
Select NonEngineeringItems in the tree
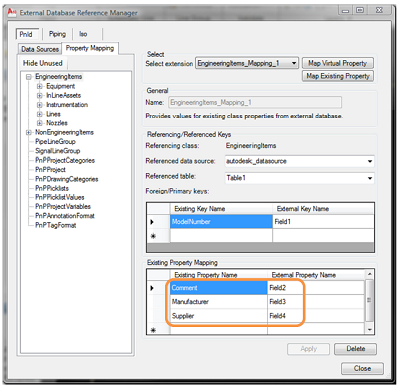click(x=64, y=132)
